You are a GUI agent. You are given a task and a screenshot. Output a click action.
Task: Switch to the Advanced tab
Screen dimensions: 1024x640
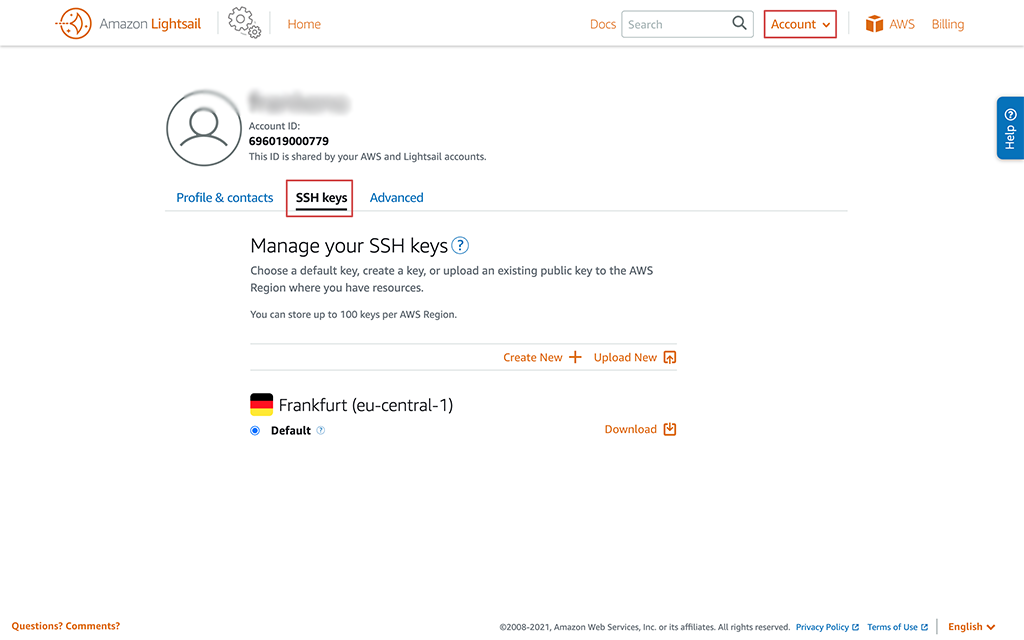(396, 198)
